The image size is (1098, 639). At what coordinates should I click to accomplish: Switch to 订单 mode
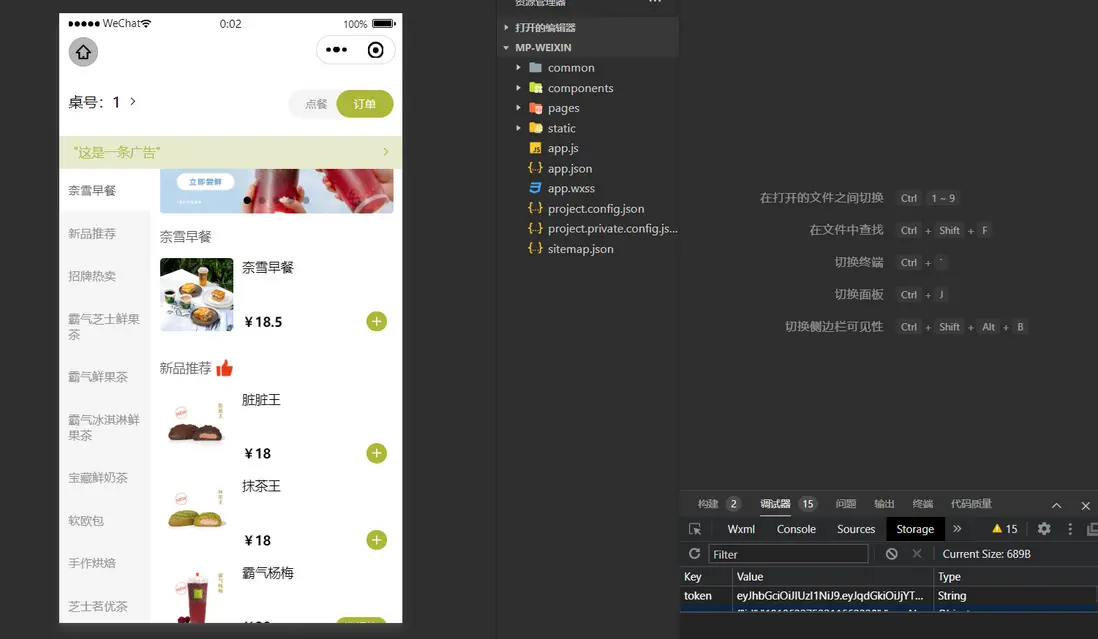364,104
